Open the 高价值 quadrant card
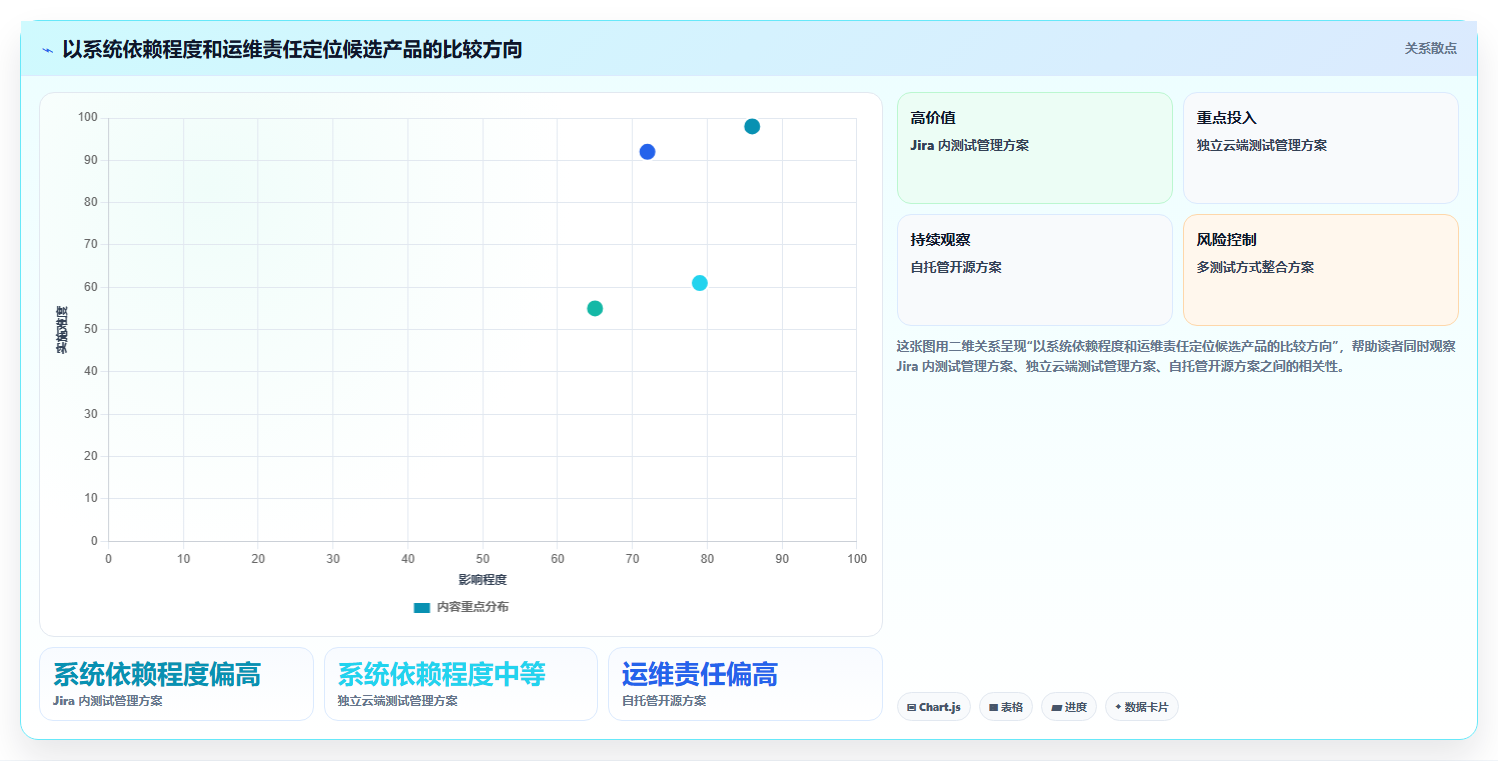Viewport: 1498px width, 761px height. pyautogui.click(x=1034, y=148)
